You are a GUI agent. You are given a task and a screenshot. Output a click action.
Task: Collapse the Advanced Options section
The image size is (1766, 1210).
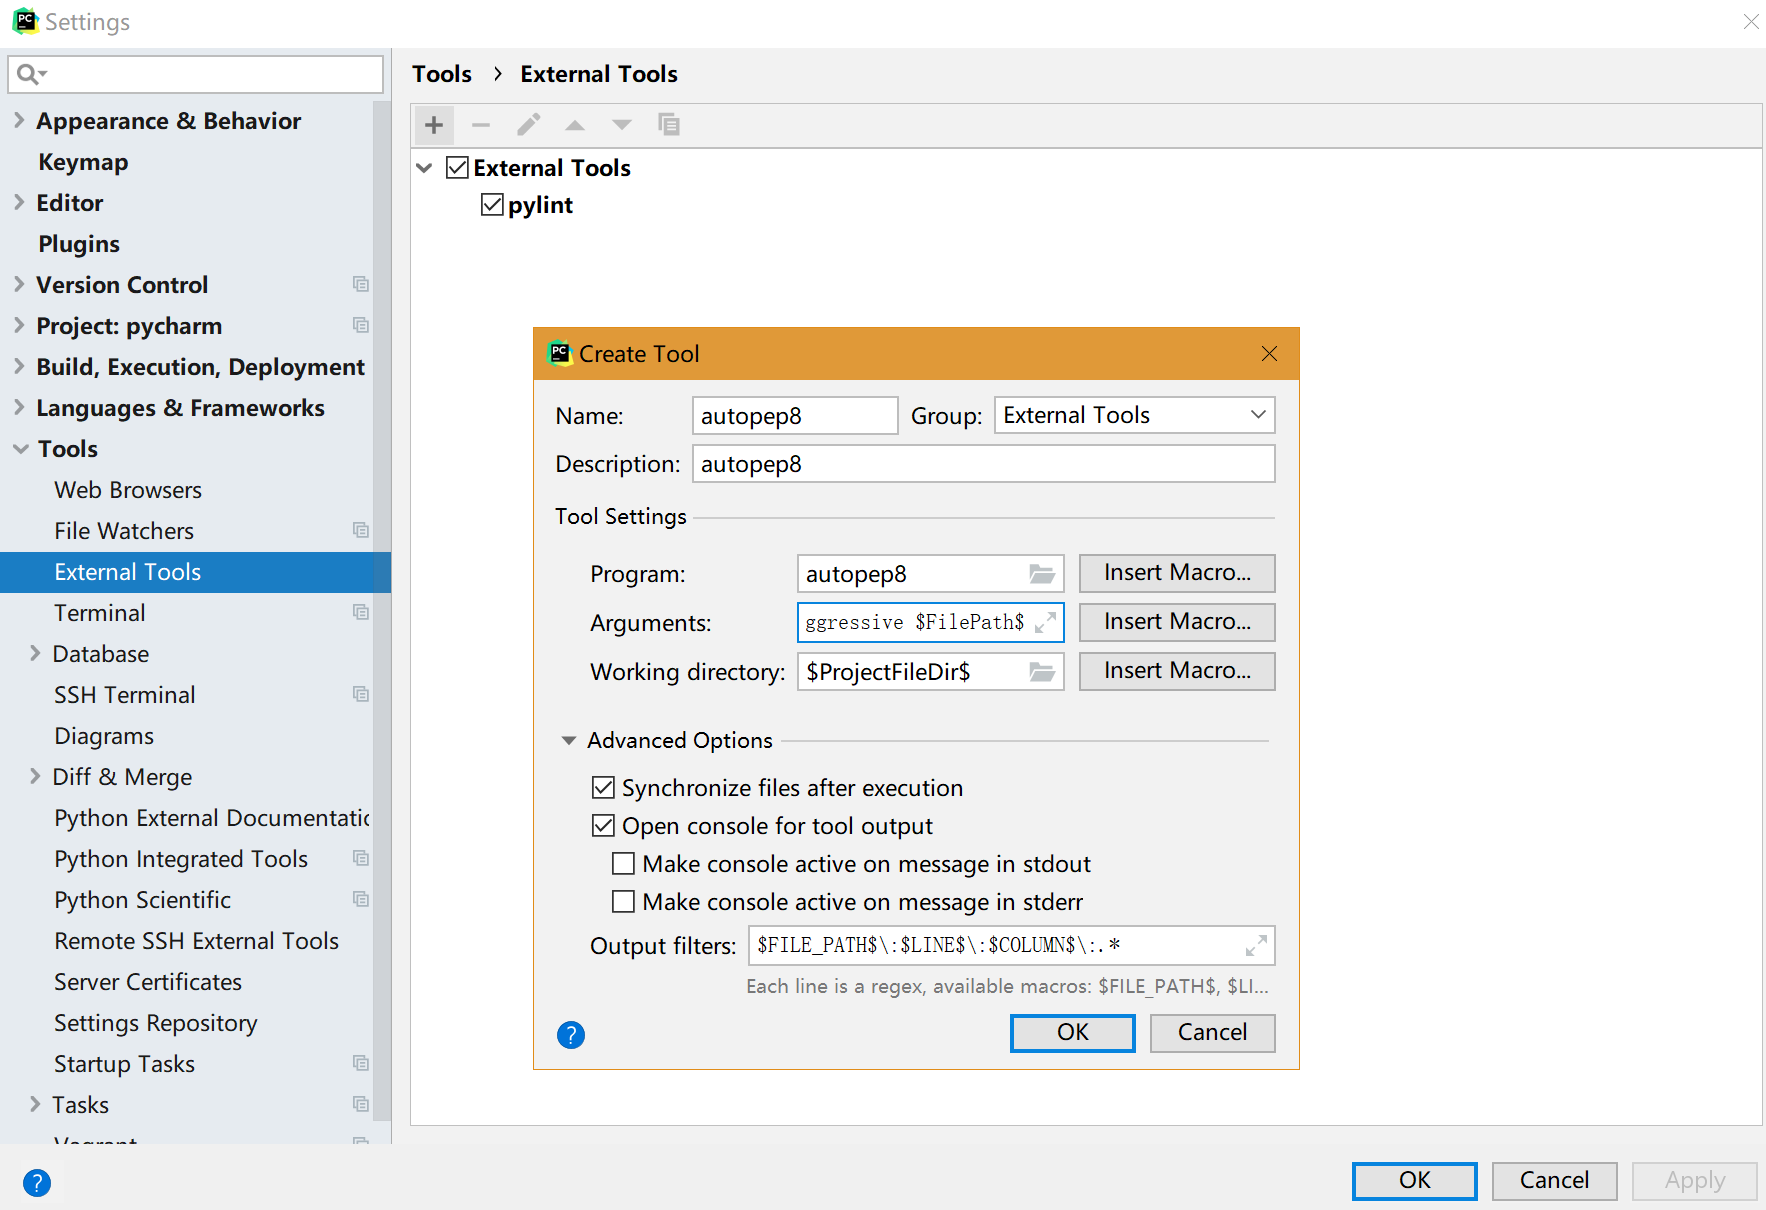point(569,741)
